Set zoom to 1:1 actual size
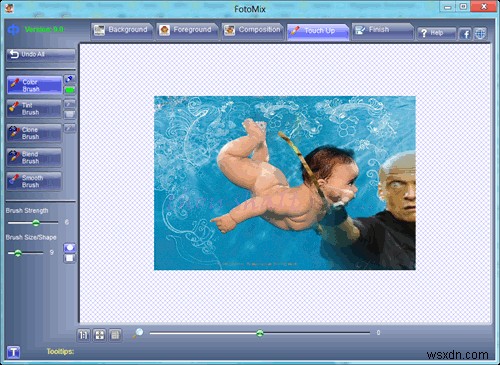The height and width of the screenshot is (365, 500). click(x=84, y=335)
